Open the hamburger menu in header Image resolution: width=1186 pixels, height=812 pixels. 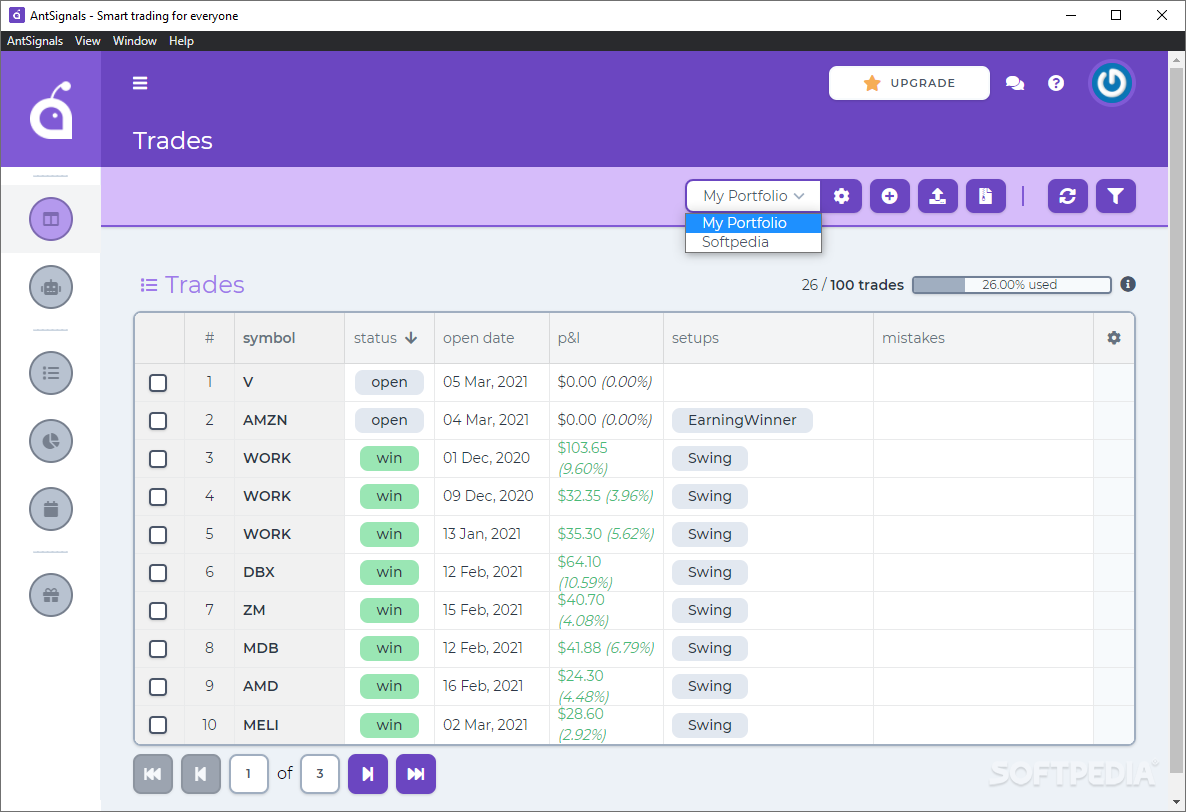coord(140,83)
